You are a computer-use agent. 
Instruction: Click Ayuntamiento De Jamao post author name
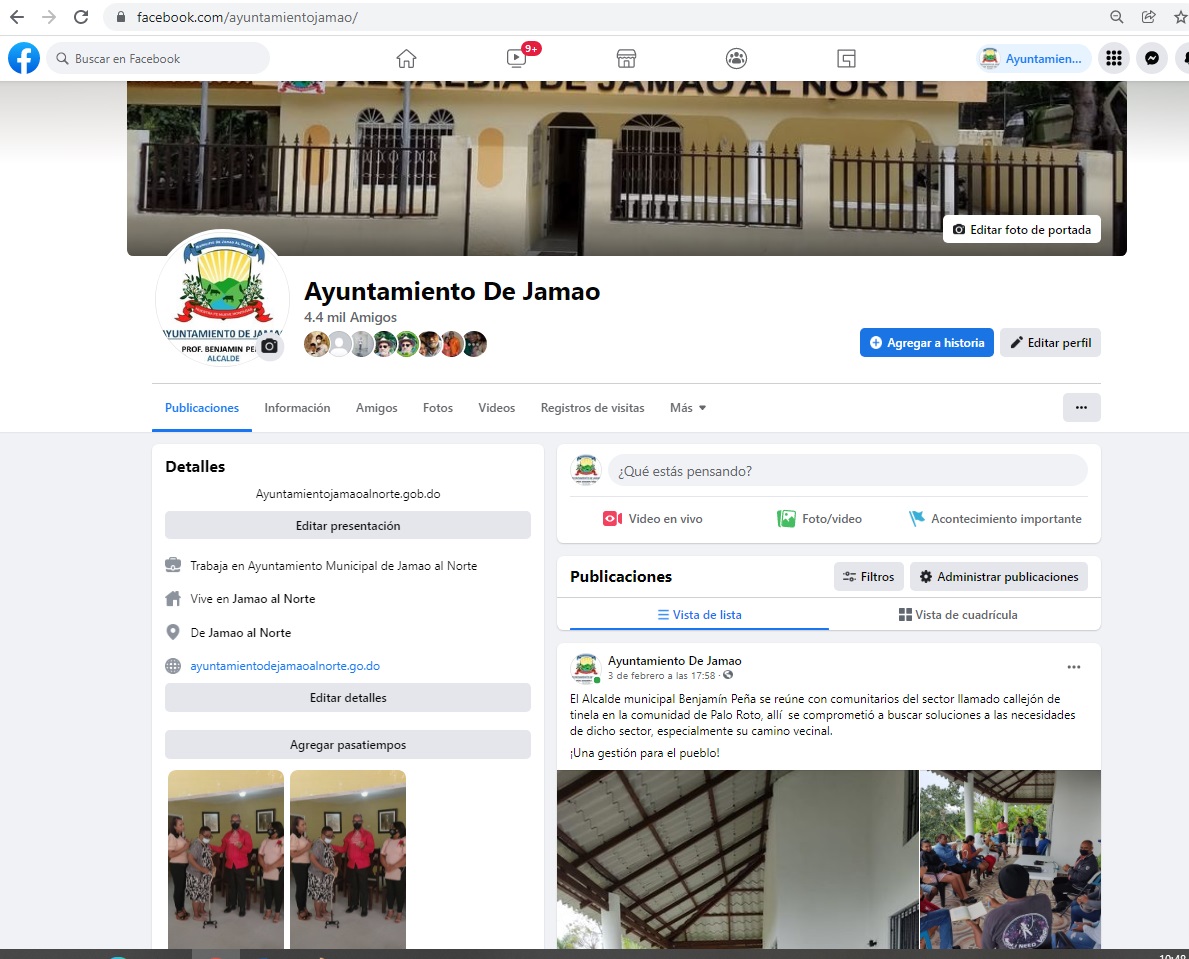pos(675,660)
